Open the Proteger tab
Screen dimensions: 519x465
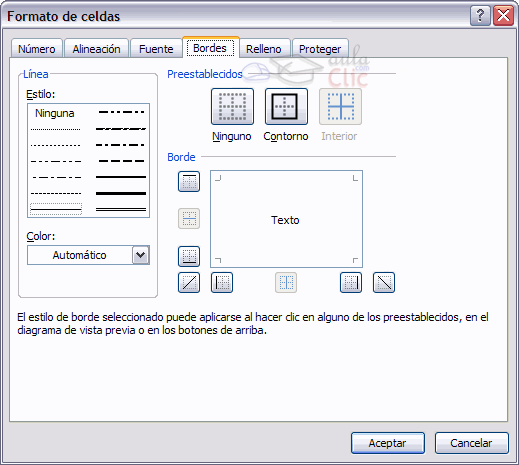[320, 49]
